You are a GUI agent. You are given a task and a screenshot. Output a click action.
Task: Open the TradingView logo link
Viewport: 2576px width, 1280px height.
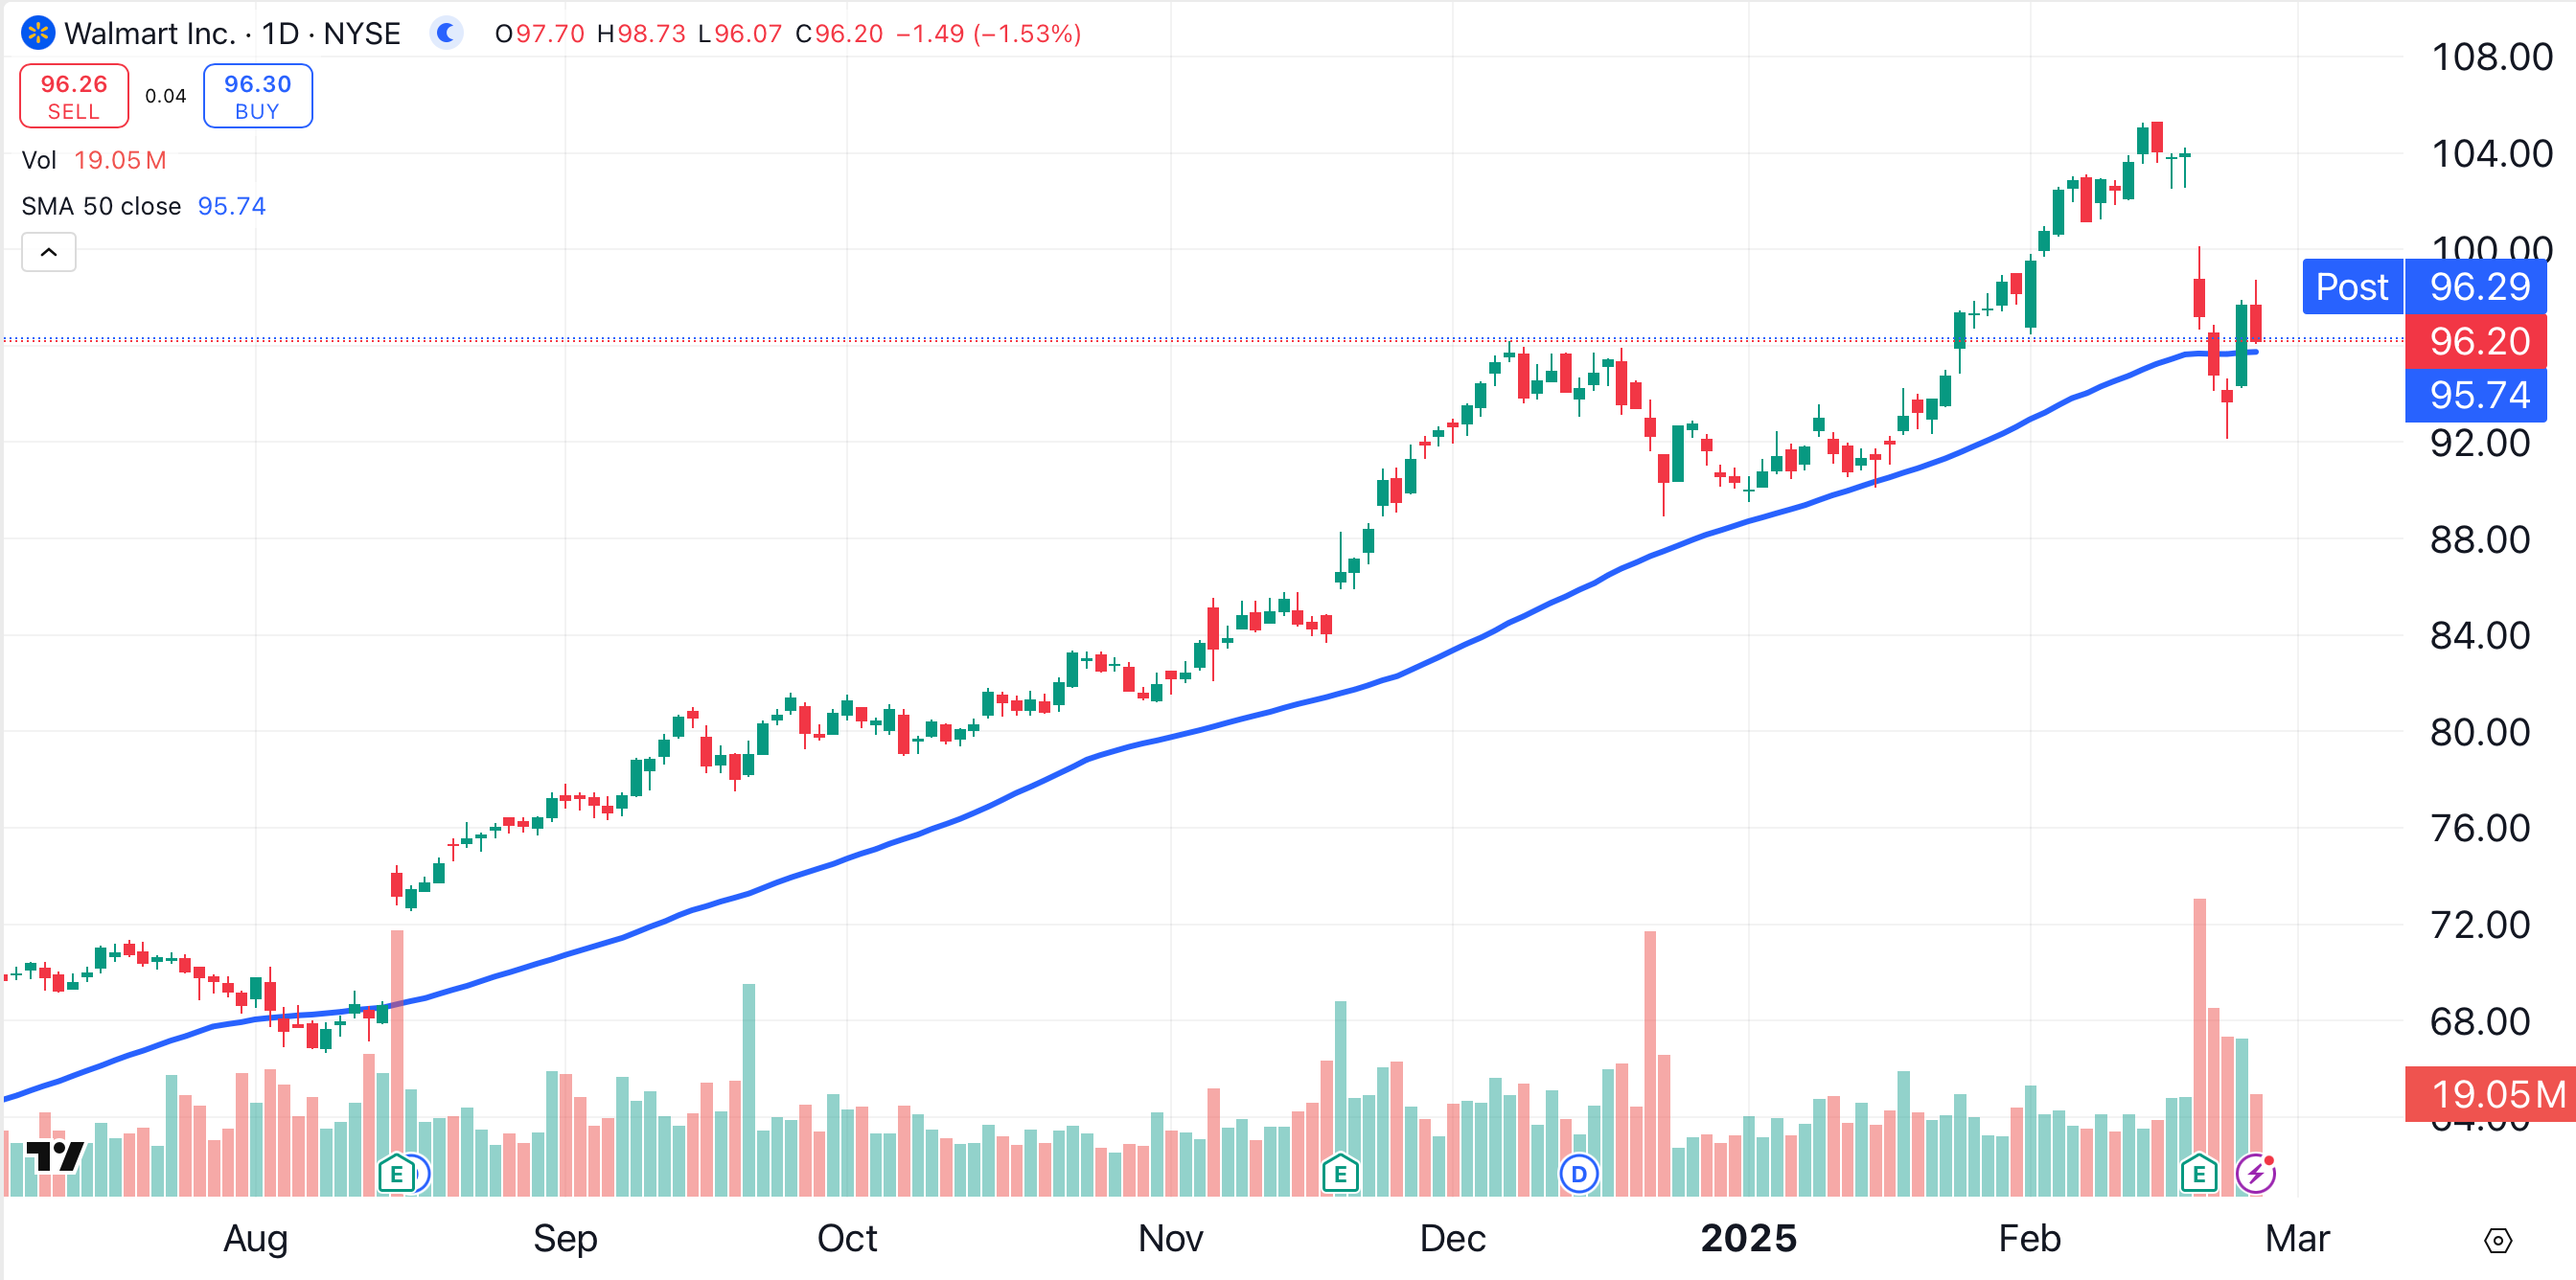pyautogui.click(x=55, y=1157)
